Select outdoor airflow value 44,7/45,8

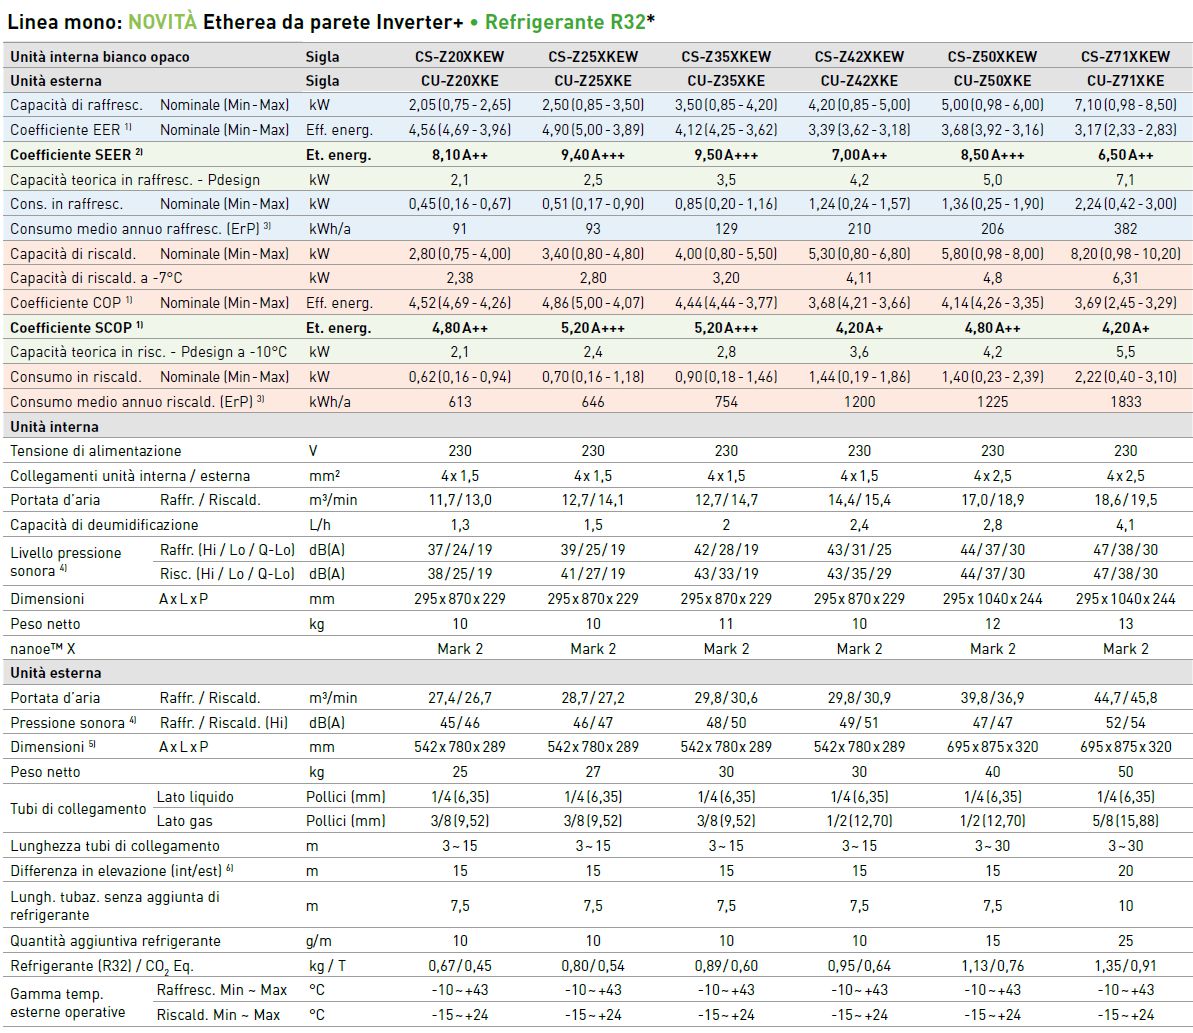coord(1125,698)
